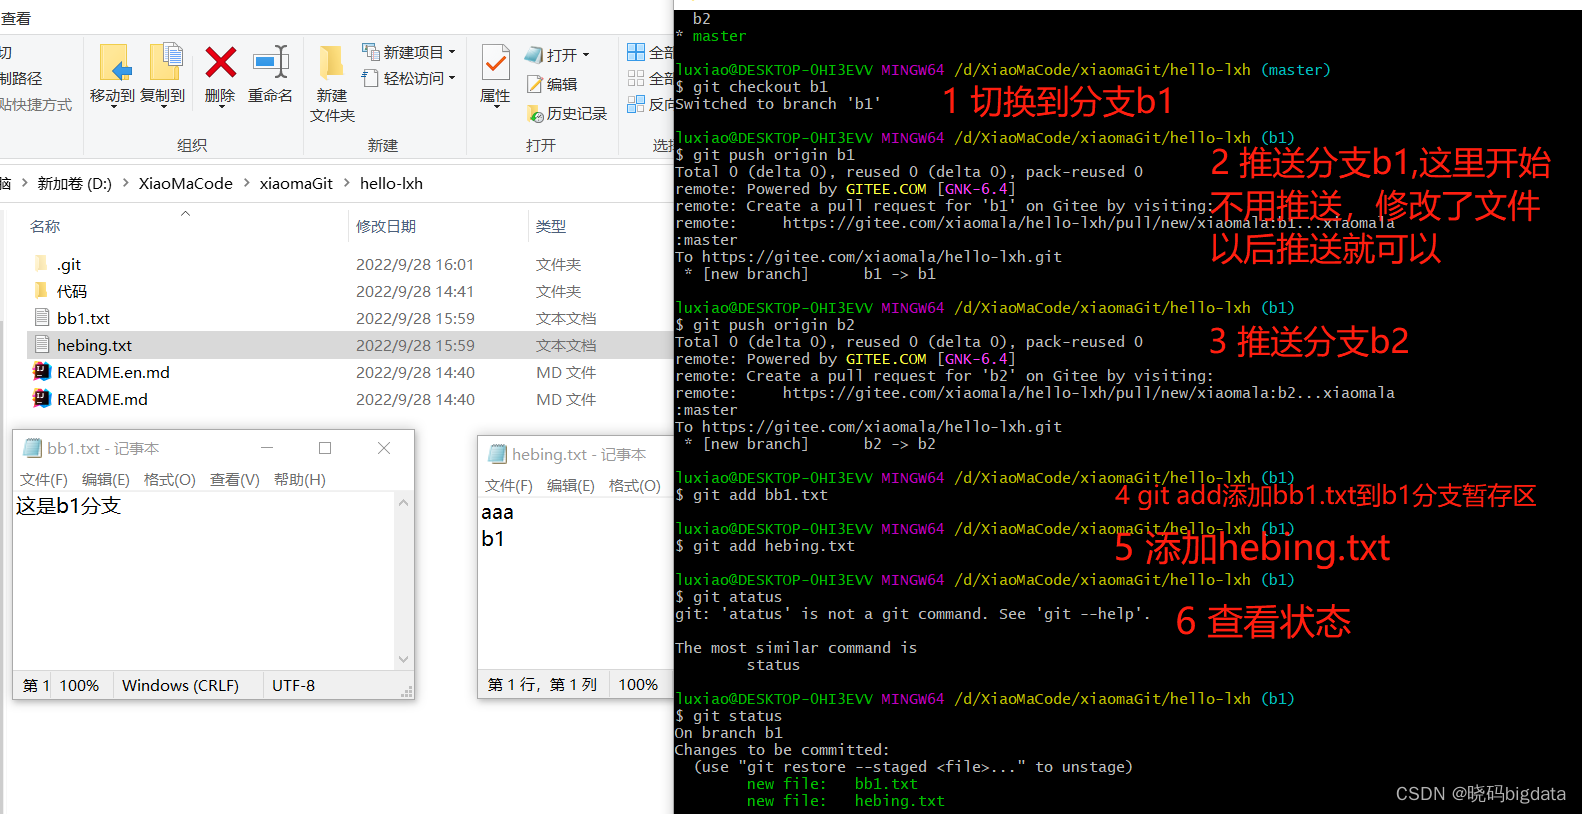Click the scroll-up arrow in bb1.txt Notepad
Screen dimensions: 1582x814
pyautogui.click(x=404, y=503)
